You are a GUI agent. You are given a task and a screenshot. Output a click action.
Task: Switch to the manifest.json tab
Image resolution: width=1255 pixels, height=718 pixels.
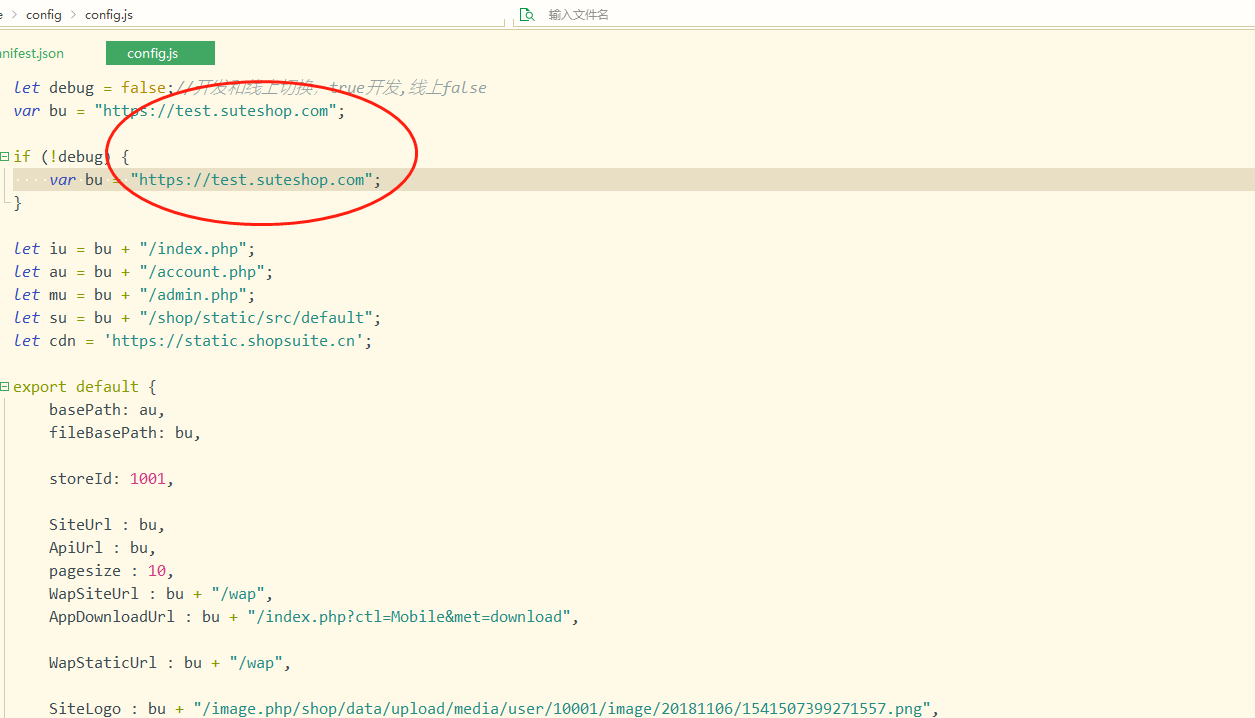pyautogui.click(x=30, y=53)
